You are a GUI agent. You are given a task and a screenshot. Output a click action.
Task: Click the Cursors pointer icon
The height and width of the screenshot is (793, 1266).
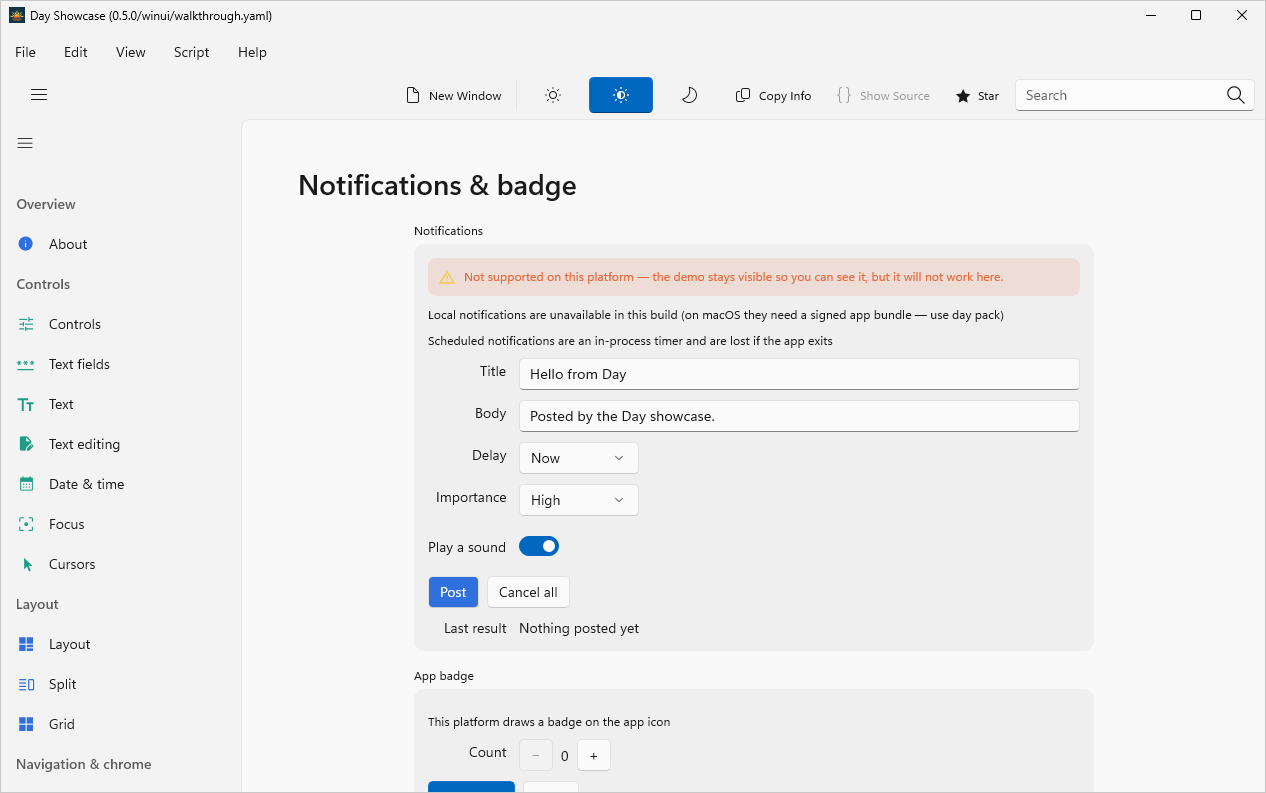click(x=27, y=564)
